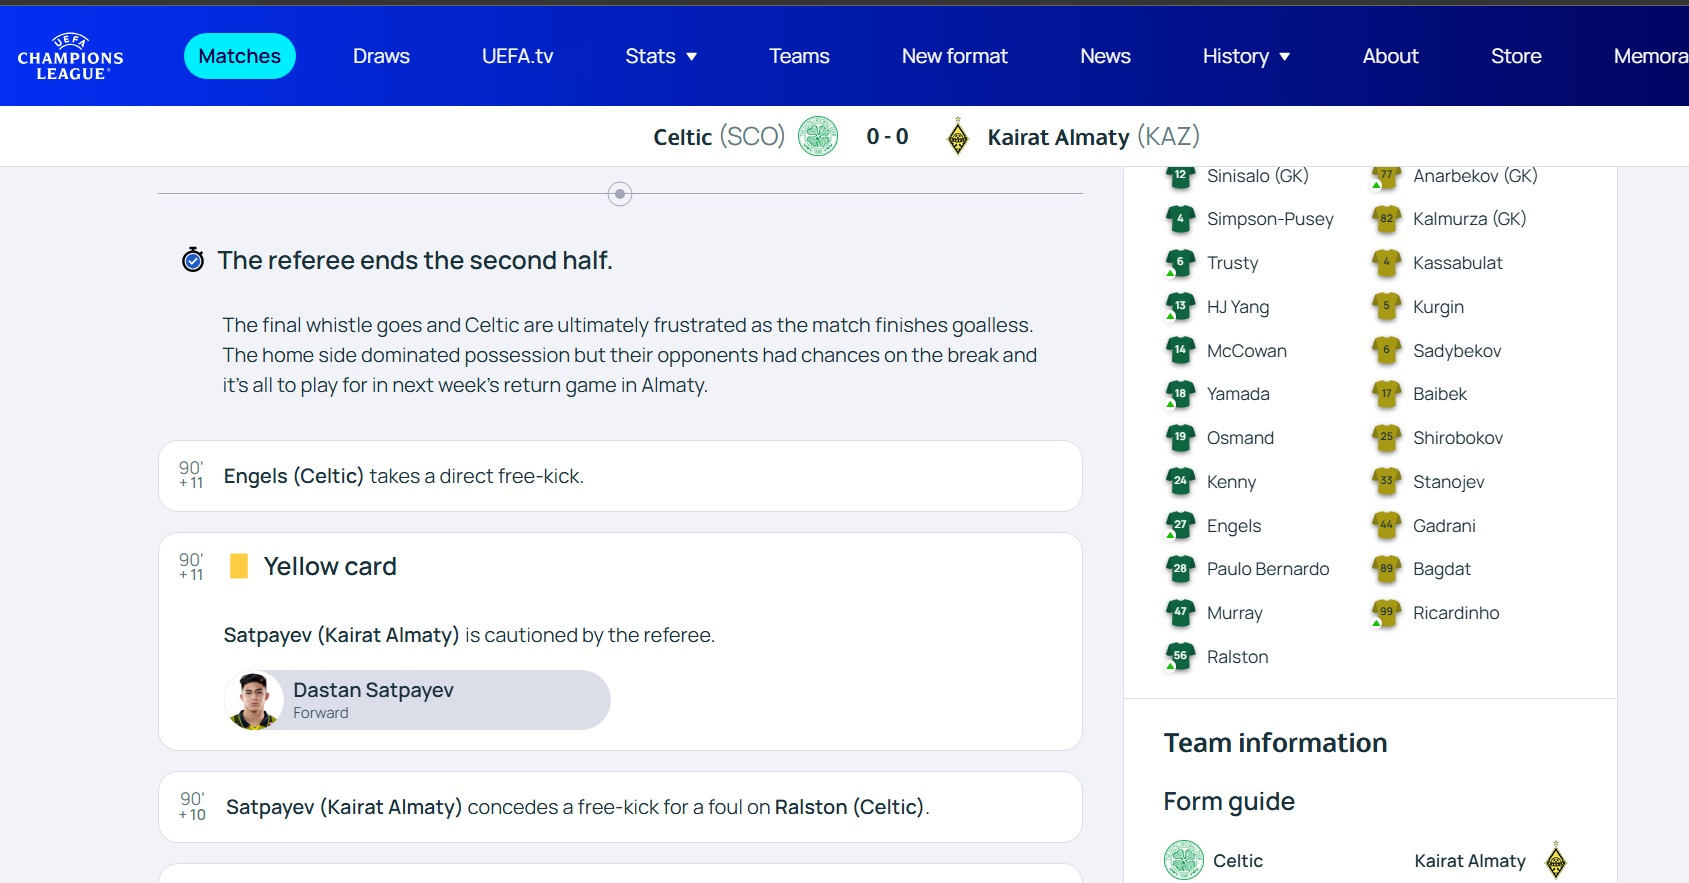Open the New format page
1689x883 pixels.
point(954,56)
